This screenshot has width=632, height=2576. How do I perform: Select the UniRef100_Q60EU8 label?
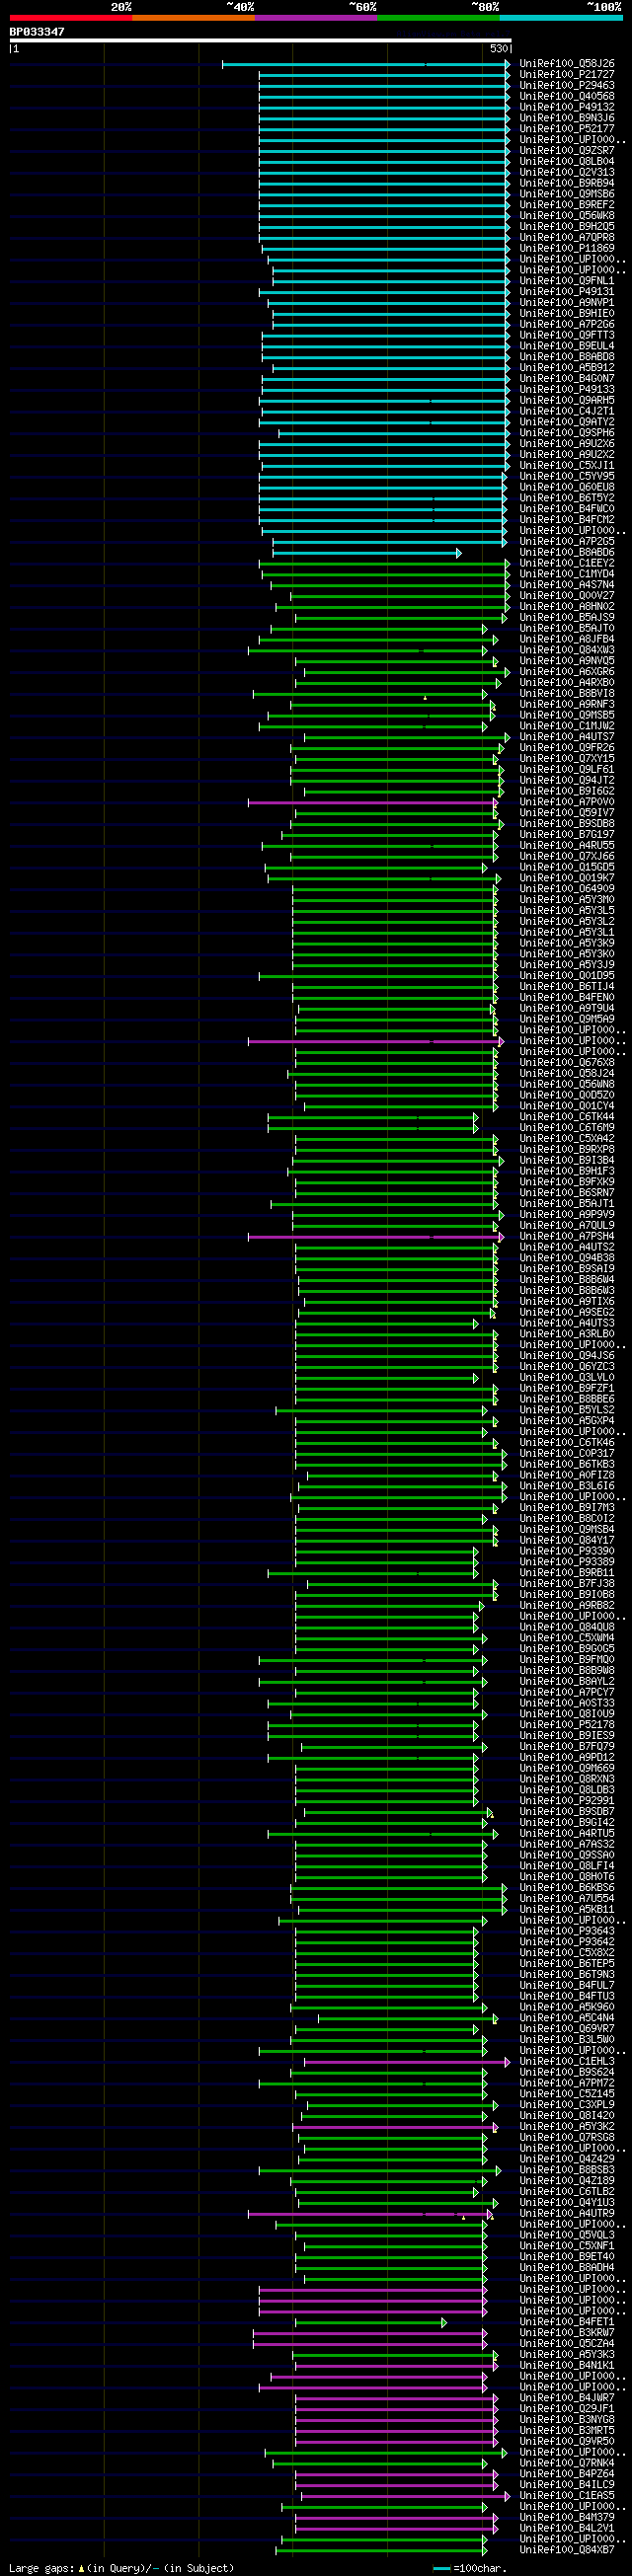pos(567,488)
